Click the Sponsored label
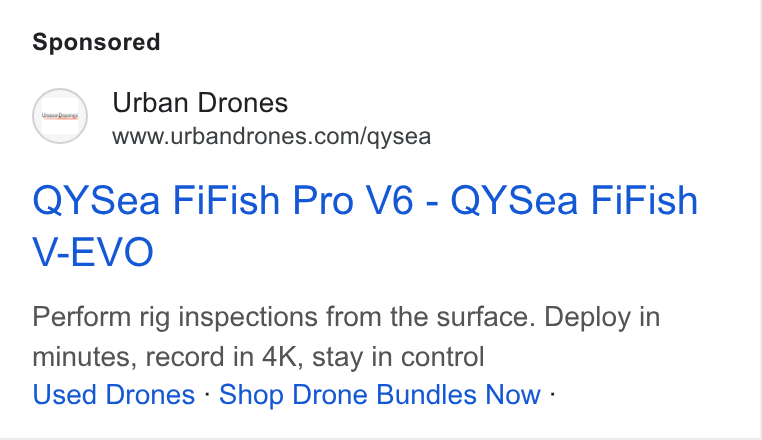762x440 pixels. [x=96, y=42]
